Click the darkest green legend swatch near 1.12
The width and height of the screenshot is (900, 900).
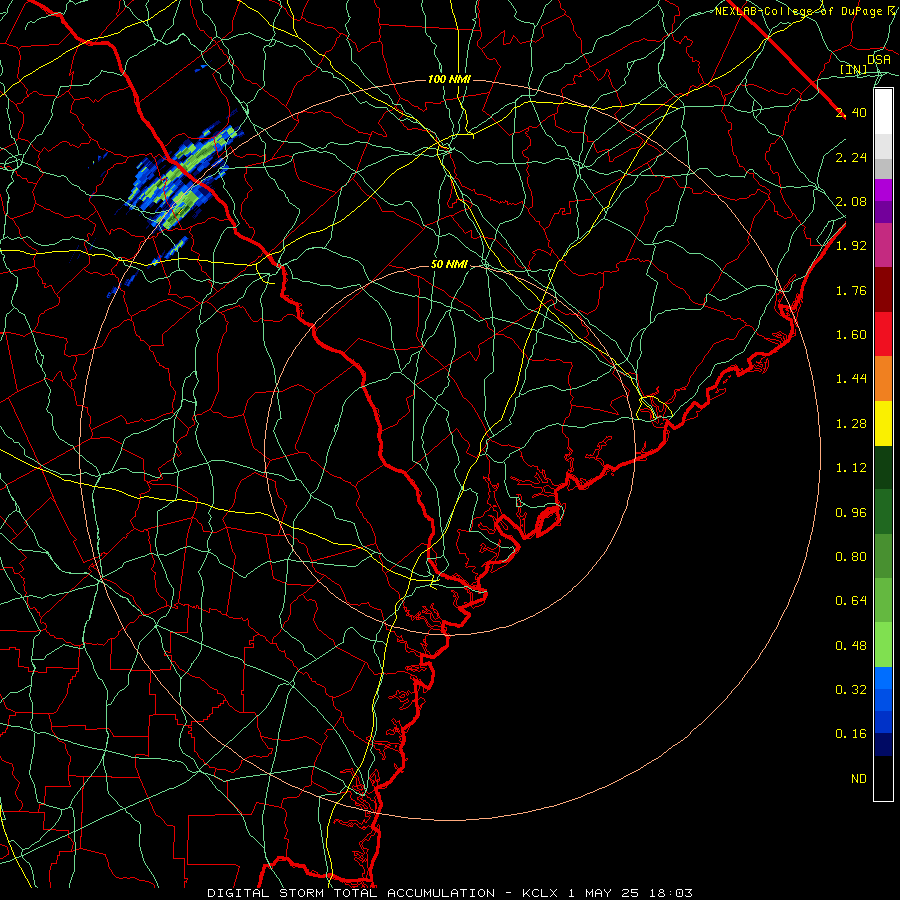[883, 468]
